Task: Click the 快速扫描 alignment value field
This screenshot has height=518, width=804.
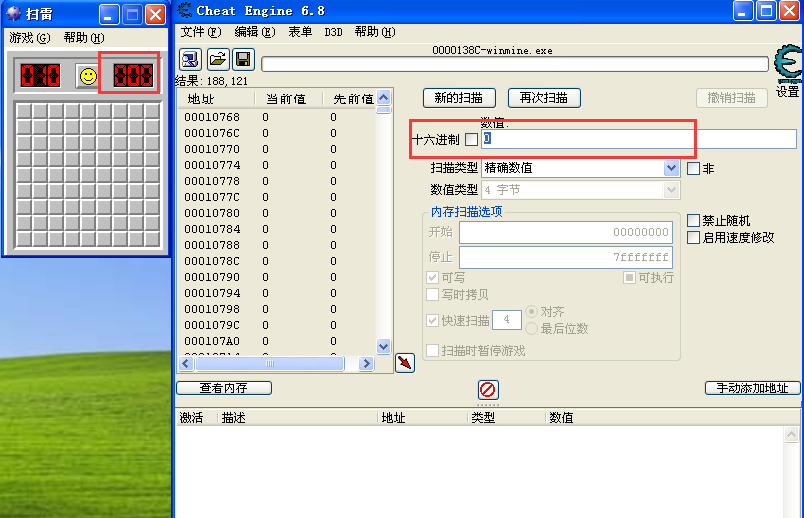Action: click(x=507, y=320)
